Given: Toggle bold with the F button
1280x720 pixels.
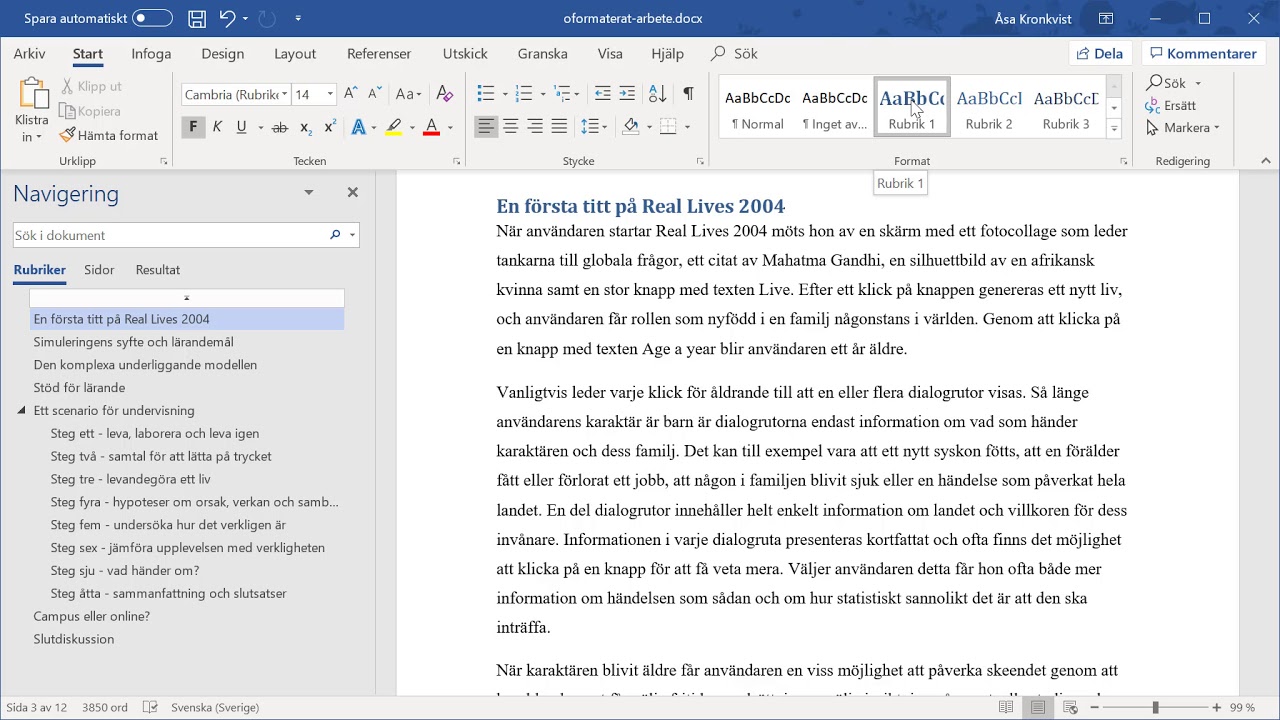Looking at the screenshot, I should click(x=193, y=127).
